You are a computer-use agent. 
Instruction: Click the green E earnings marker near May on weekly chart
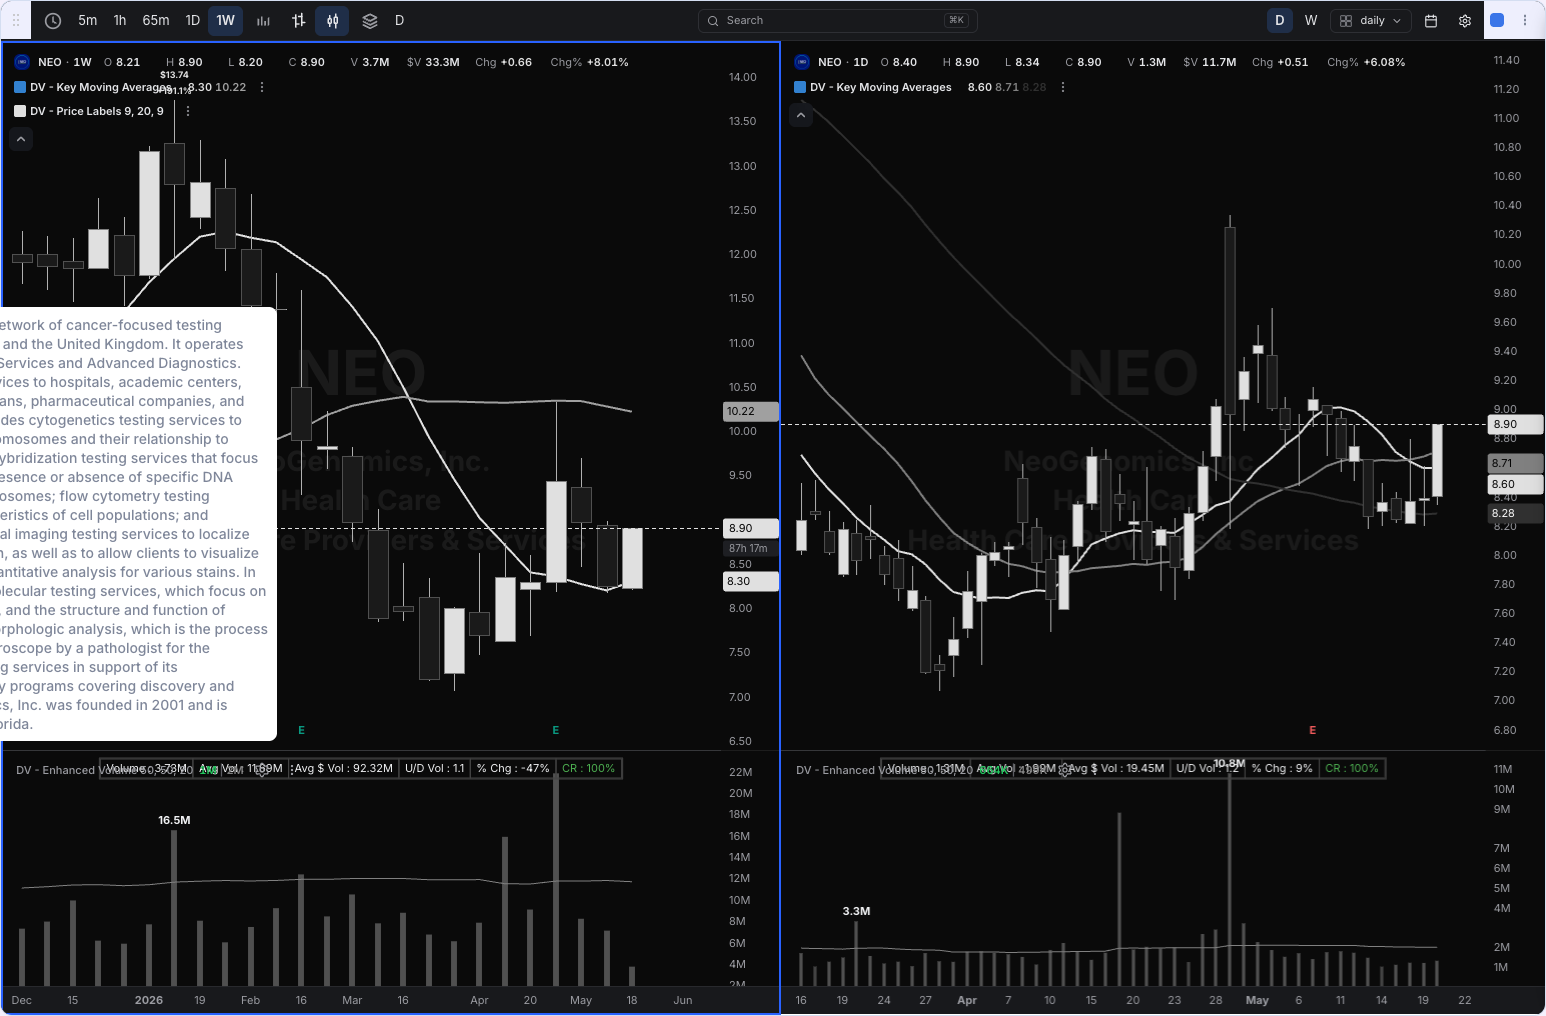point(555,730)
